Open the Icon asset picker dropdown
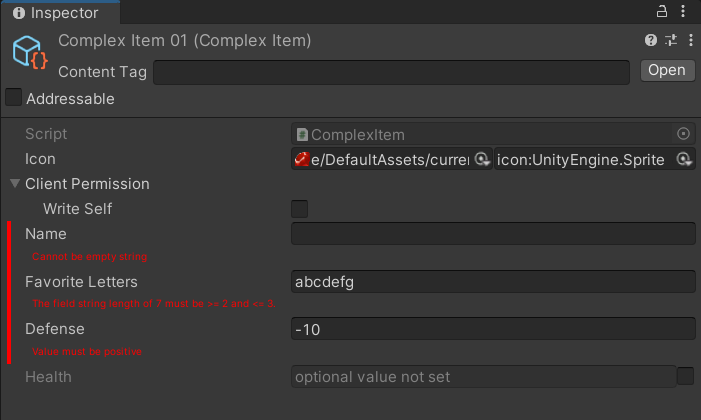The image size is (701, 420). tap(481, 159)
